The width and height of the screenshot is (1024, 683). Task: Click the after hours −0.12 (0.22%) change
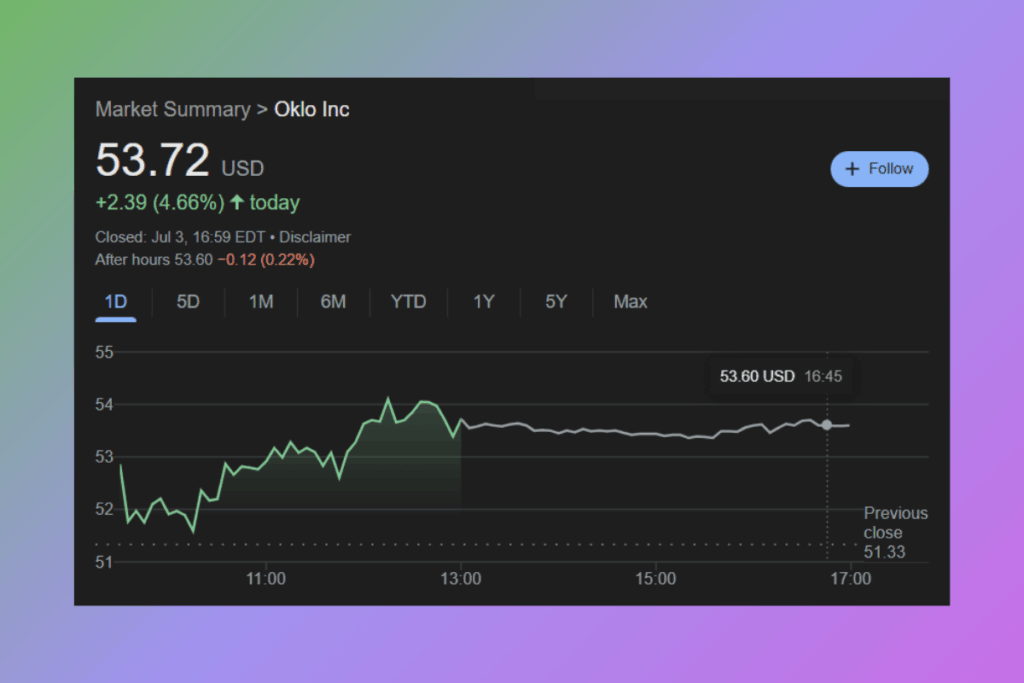(x=266, y=260)
